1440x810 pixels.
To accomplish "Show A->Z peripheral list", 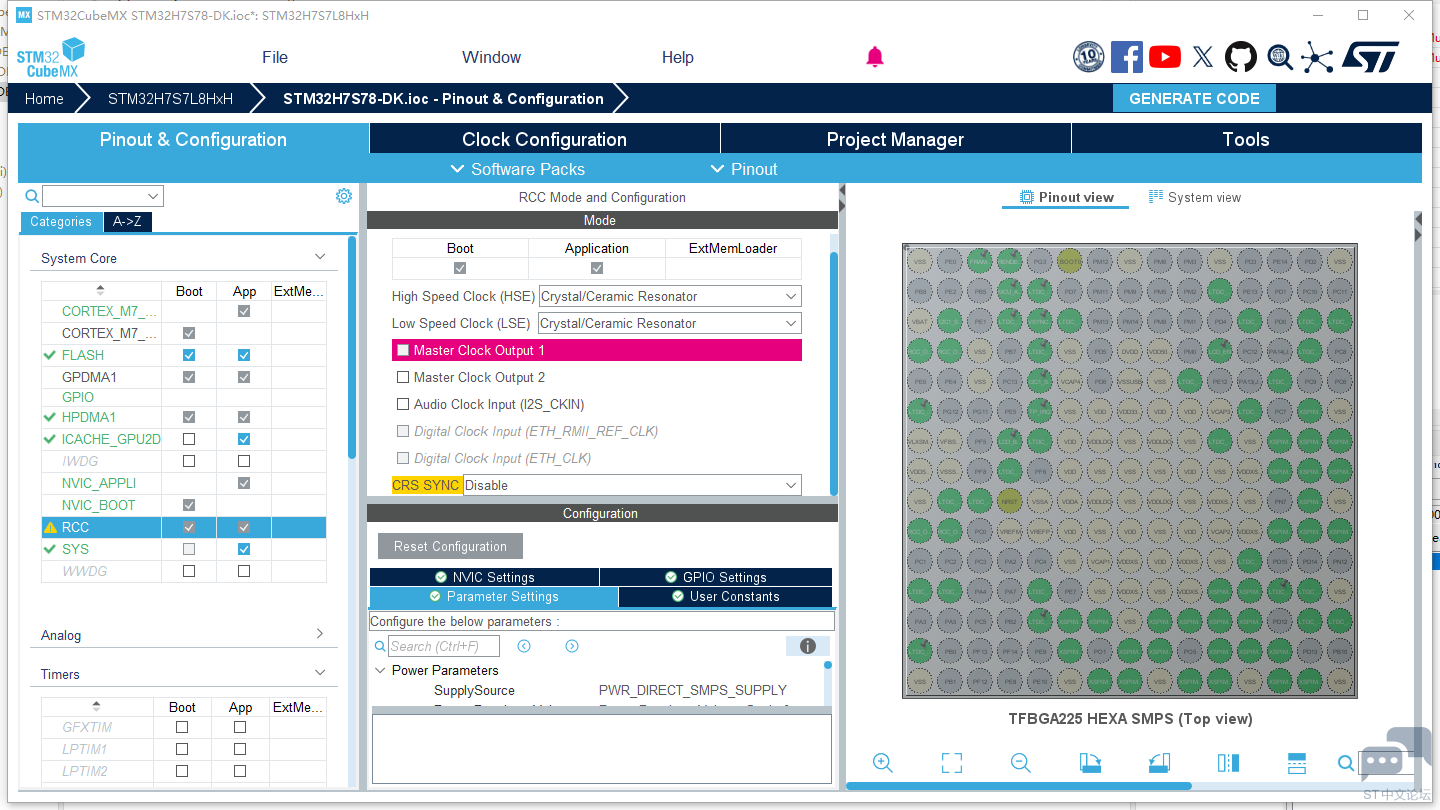I will [x=128, y=222].
